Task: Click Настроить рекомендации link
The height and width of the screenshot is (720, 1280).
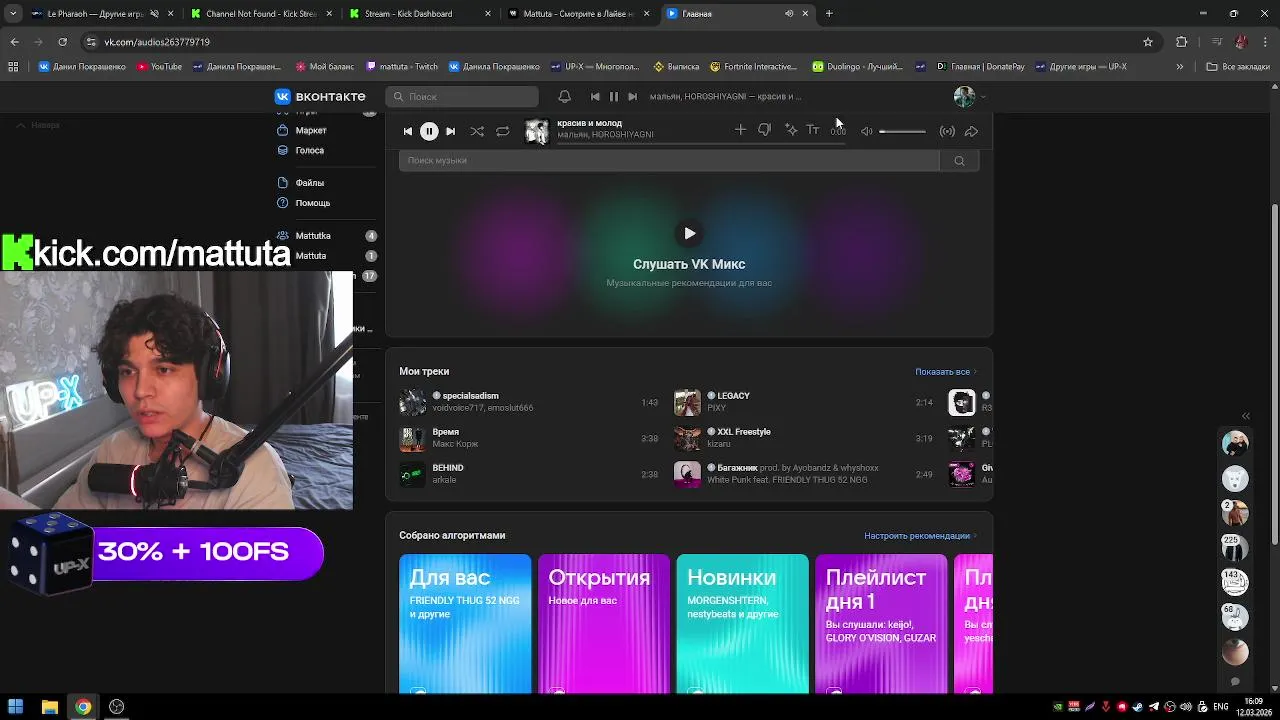Action: pyautogui.click(x=920, y=536)
